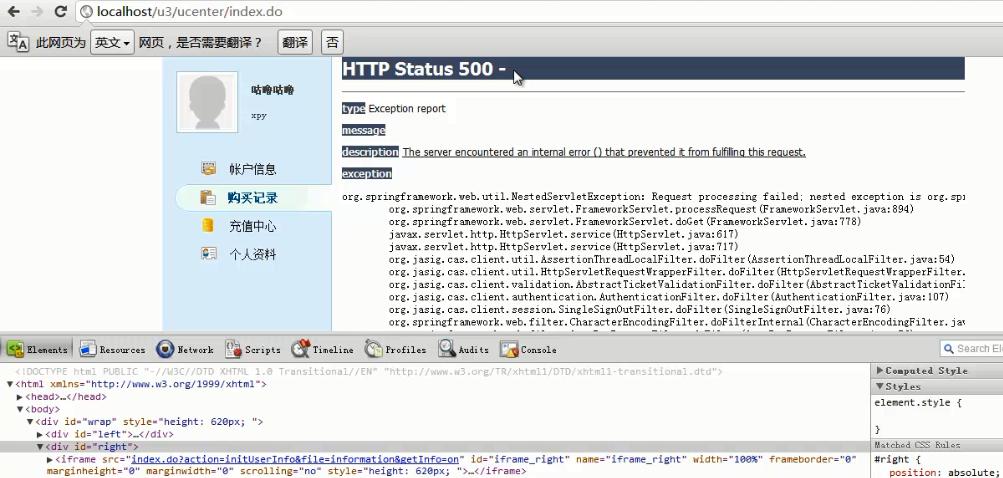Open the Elements panel in DevTools

(38, 350)
